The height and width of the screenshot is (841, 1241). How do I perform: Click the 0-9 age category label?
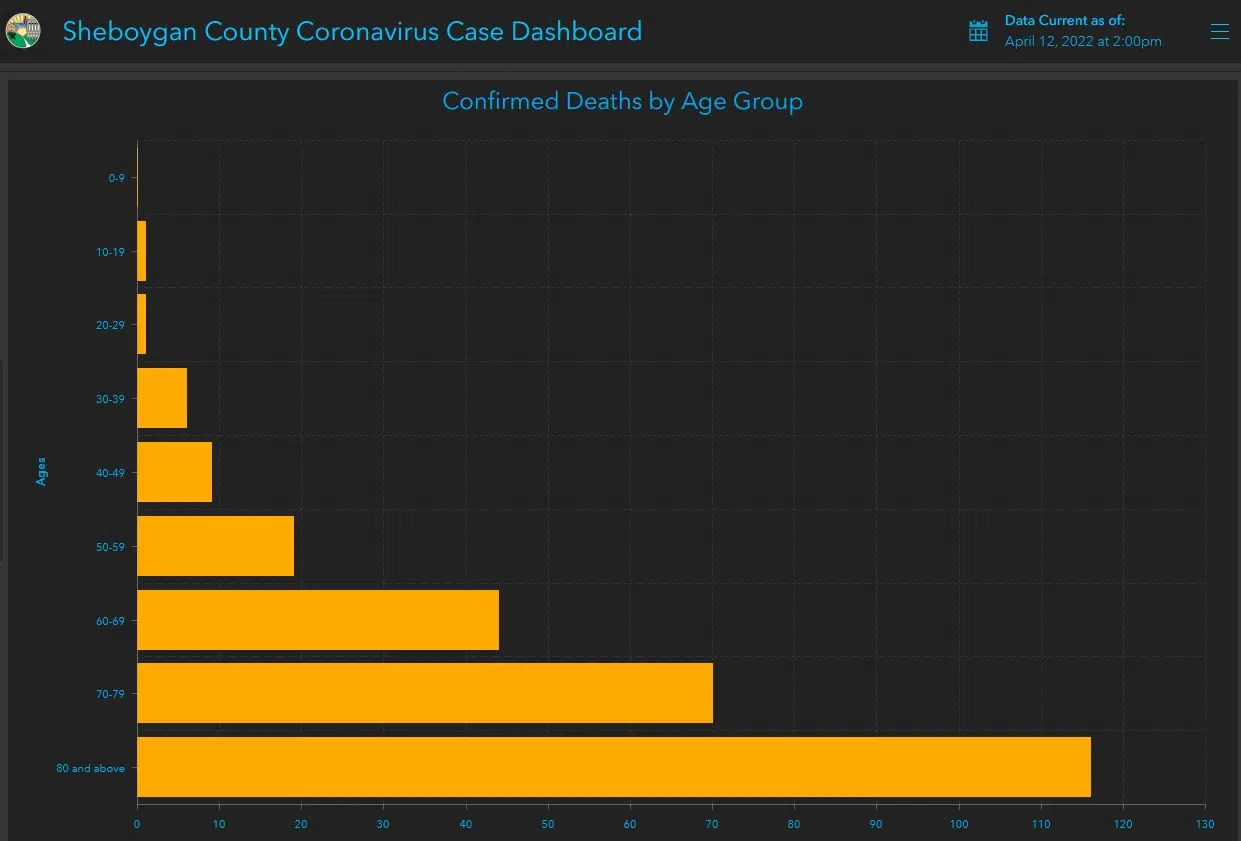116,178
